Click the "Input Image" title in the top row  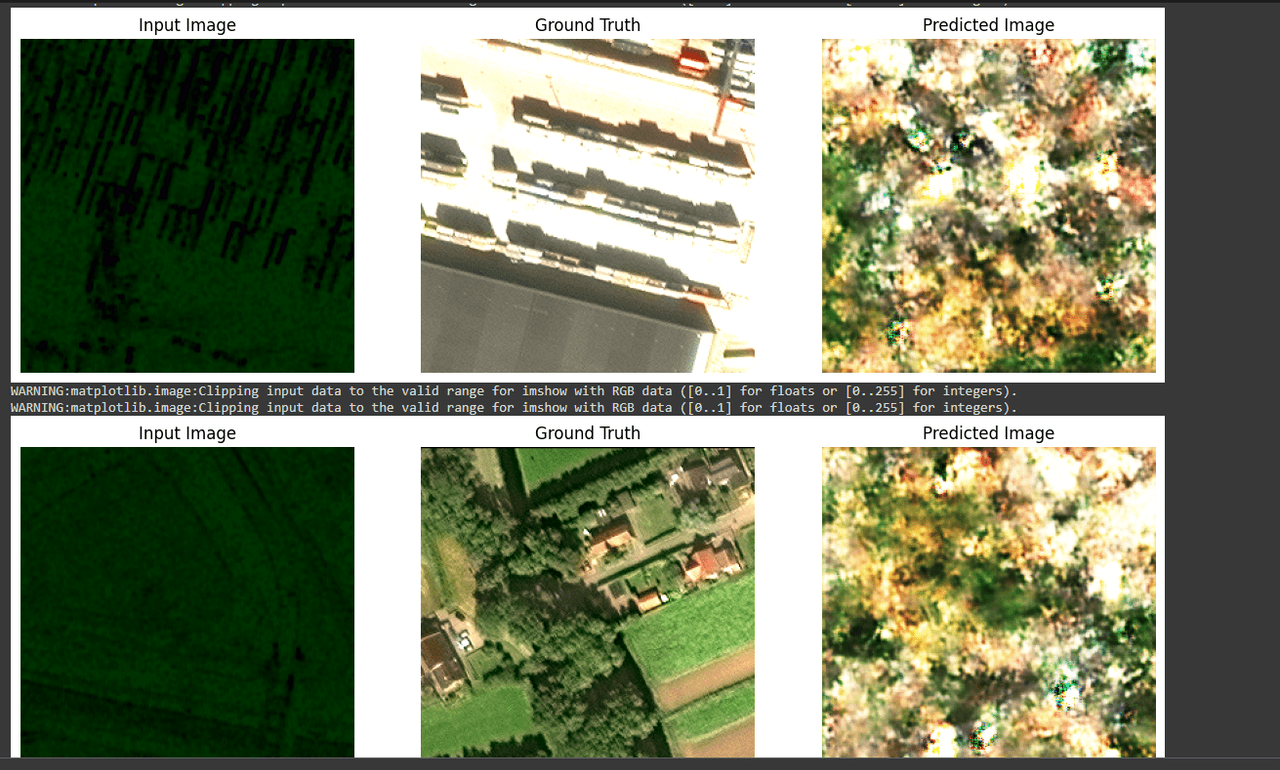(187, 25)
